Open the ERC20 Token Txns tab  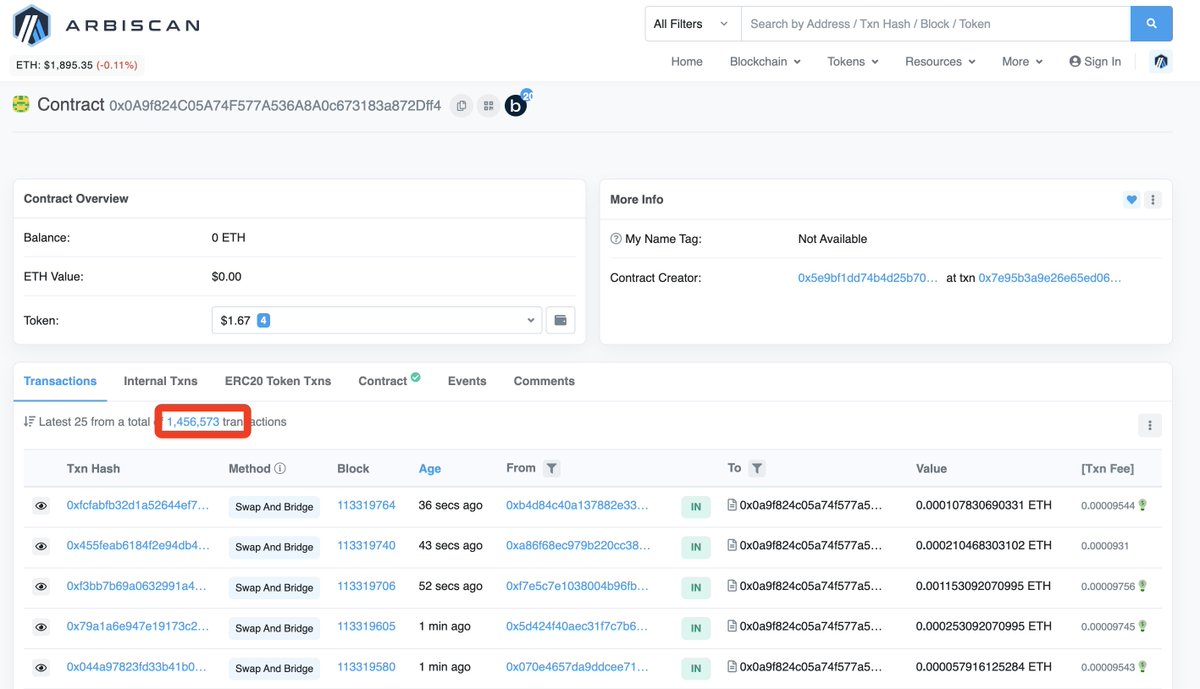pos(278,381)
